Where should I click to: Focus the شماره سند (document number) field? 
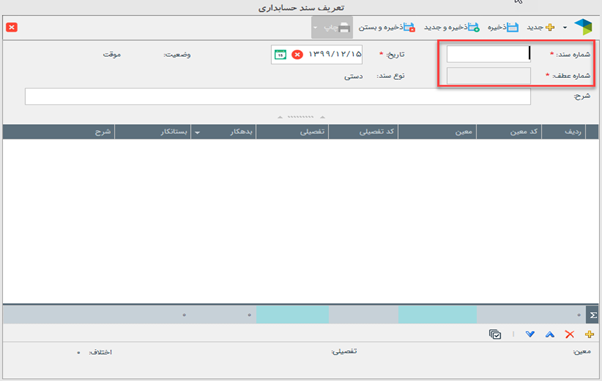(489, 54)
